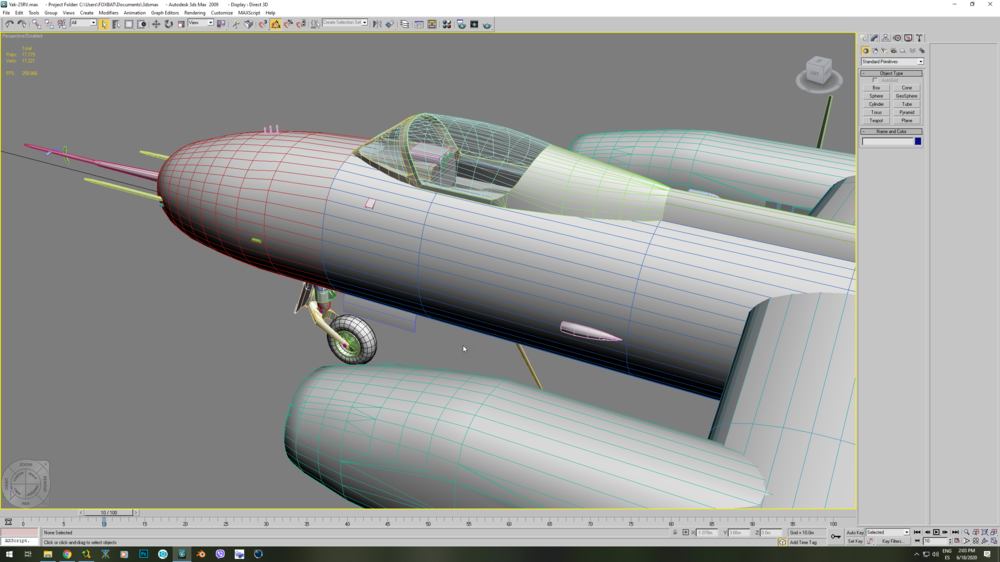Collapse the Object Type rollout
This screenshot has height=562, width=1000.
[x=892, y=73]
